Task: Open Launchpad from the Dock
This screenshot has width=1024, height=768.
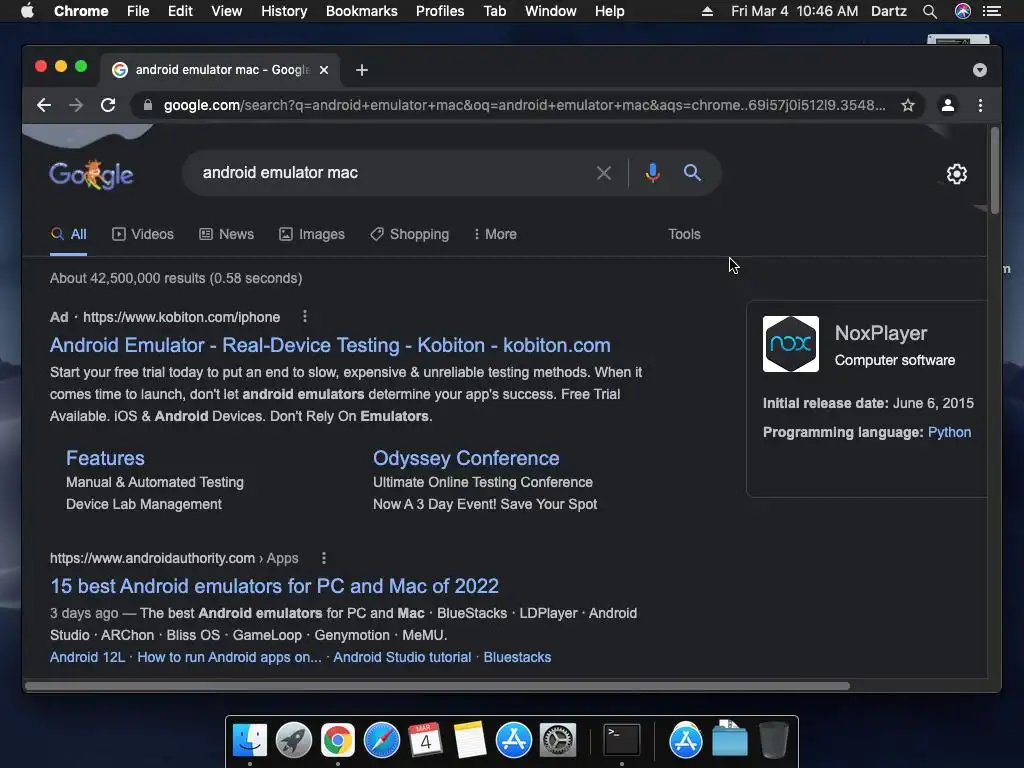Action: coord(294,740)
